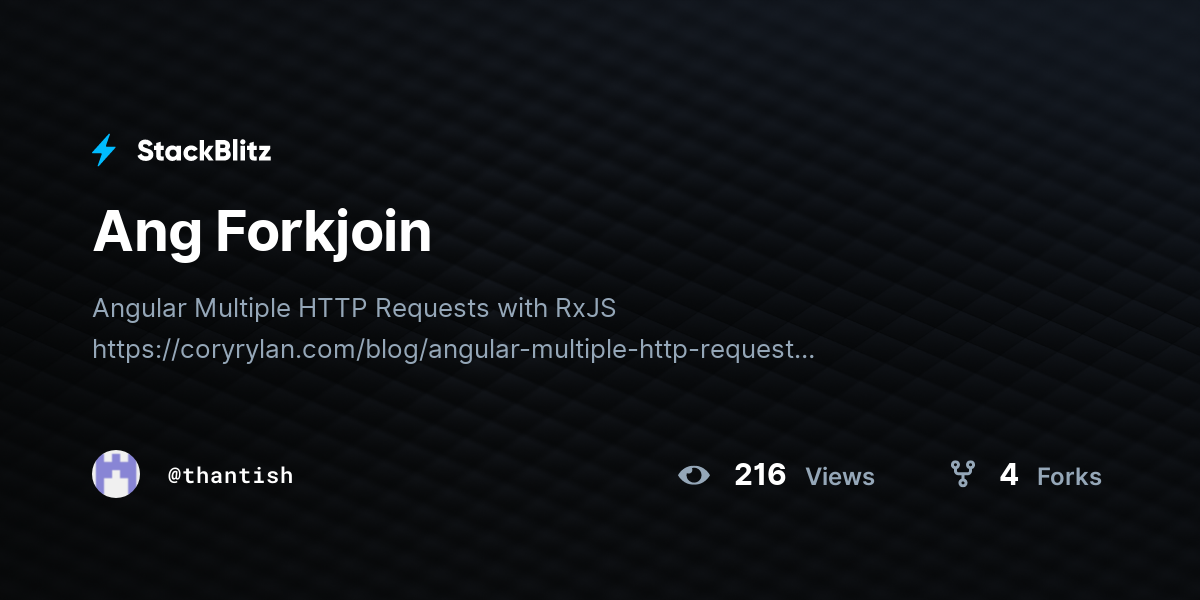This screenshot has width=1200, height=600.
Task: Click the Views label
Action: (840, 477)
